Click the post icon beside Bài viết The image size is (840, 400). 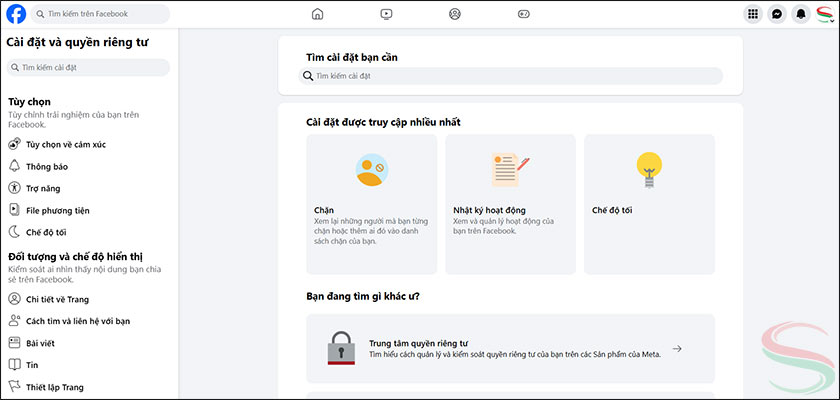(14, 343)
